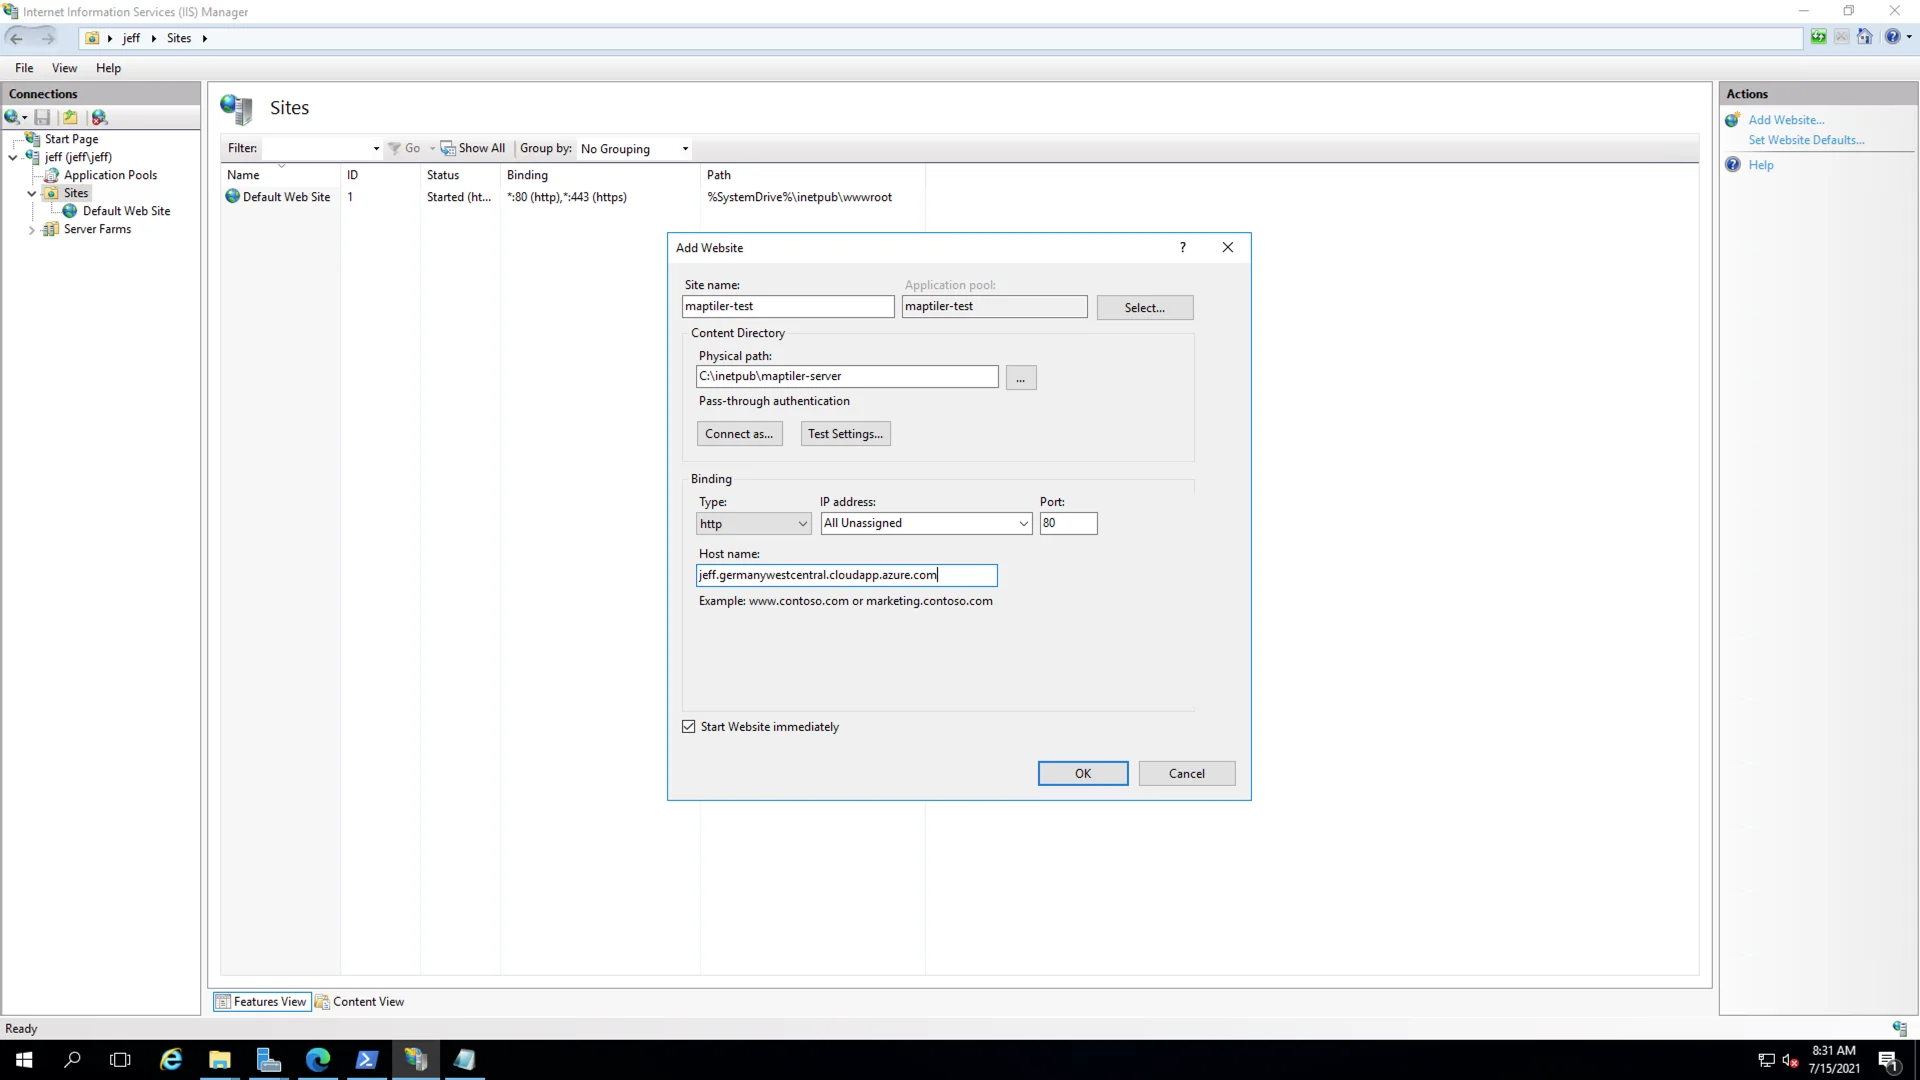
Task: Click the Home icon in address bar
Action: pyautogui.click(x=1864, y=37)
